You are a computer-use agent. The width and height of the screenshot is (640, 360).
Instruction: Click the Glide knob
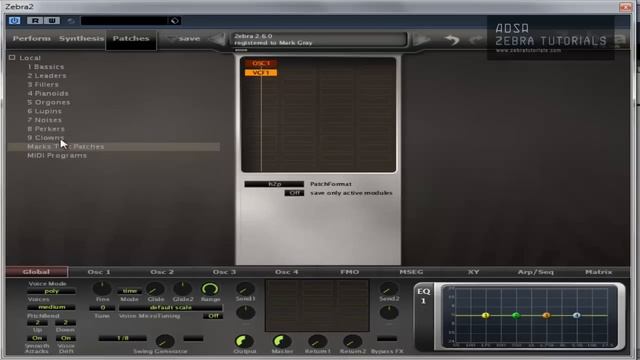point(155,289)
